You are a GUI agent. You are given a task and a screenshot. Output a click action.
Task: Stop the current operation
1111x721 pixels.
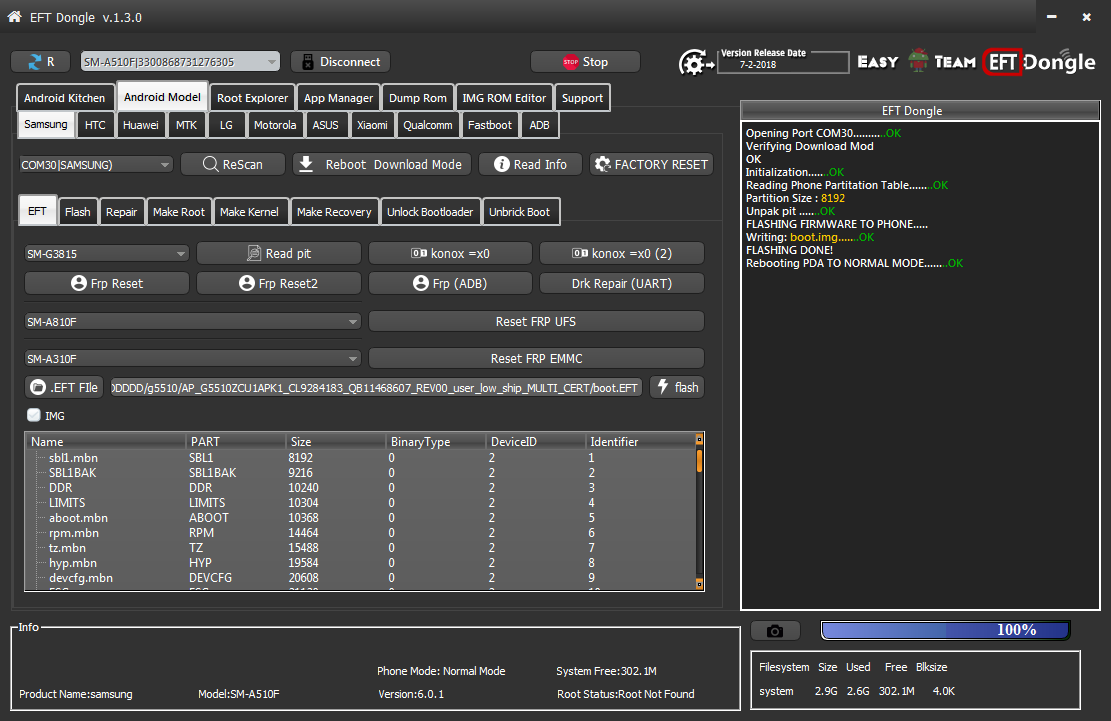click(x=585, y=62)
